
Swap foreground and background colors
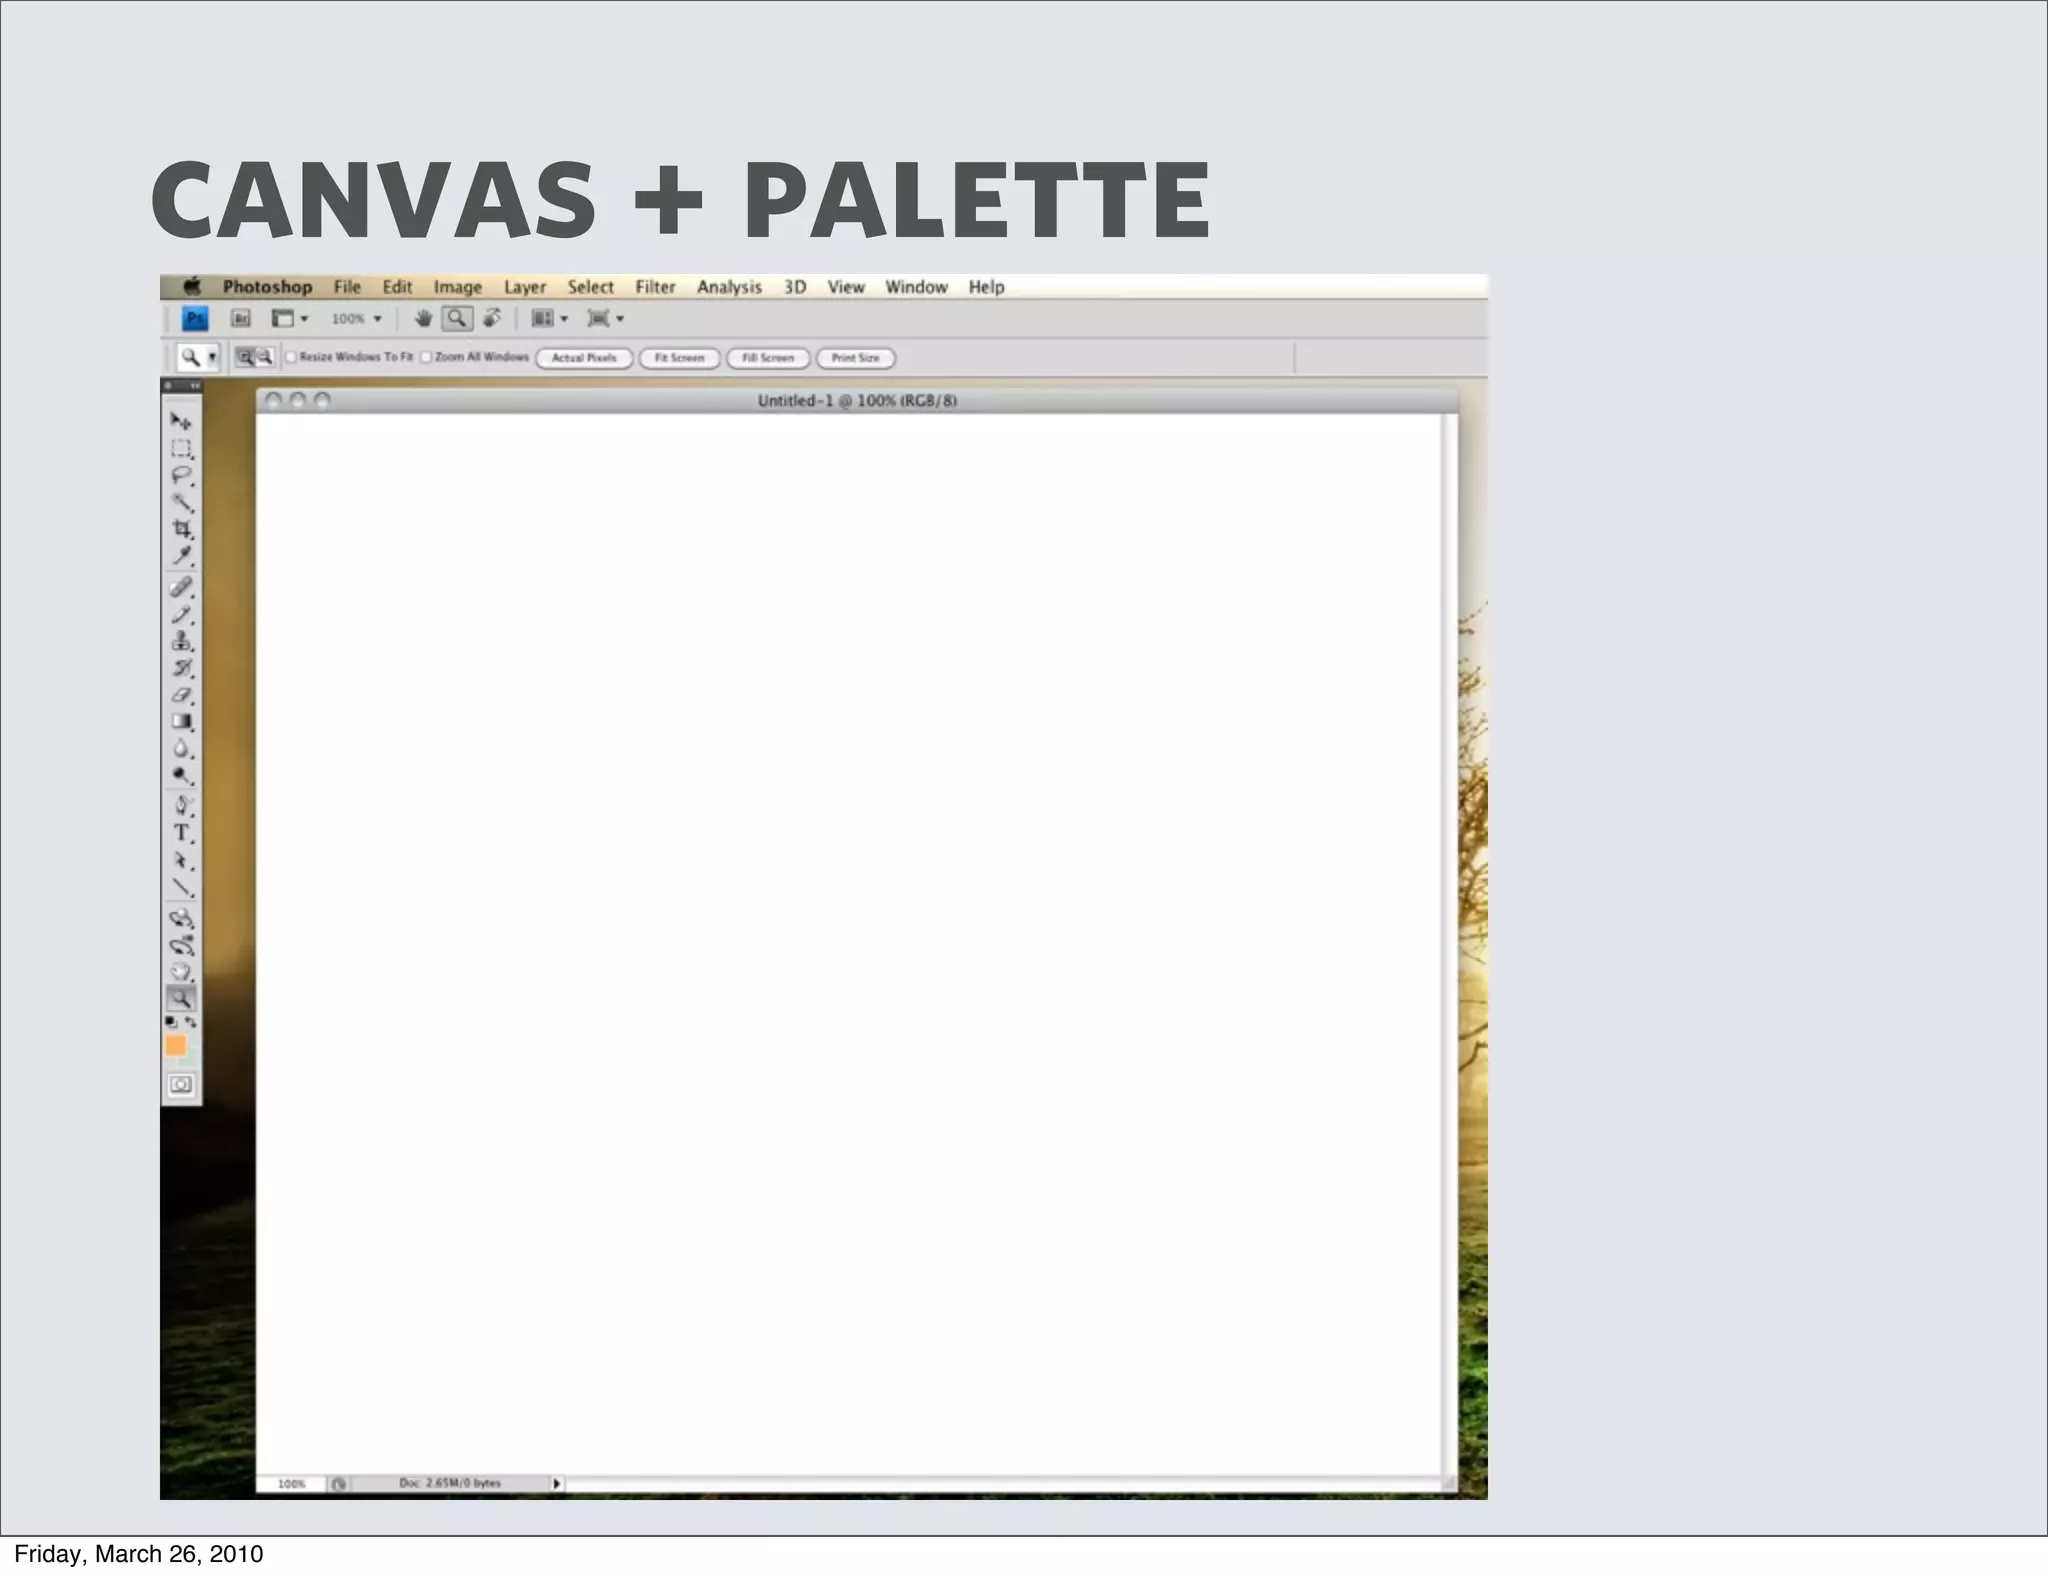[191, 1022]
